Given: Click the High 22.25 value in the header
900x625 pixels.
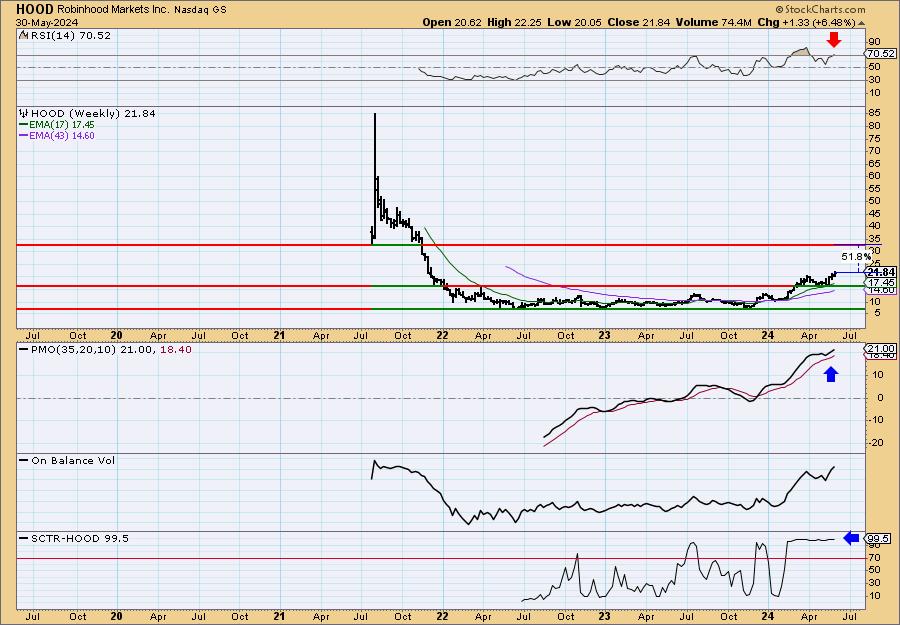Looking at the screenshot, I should 514,22.
